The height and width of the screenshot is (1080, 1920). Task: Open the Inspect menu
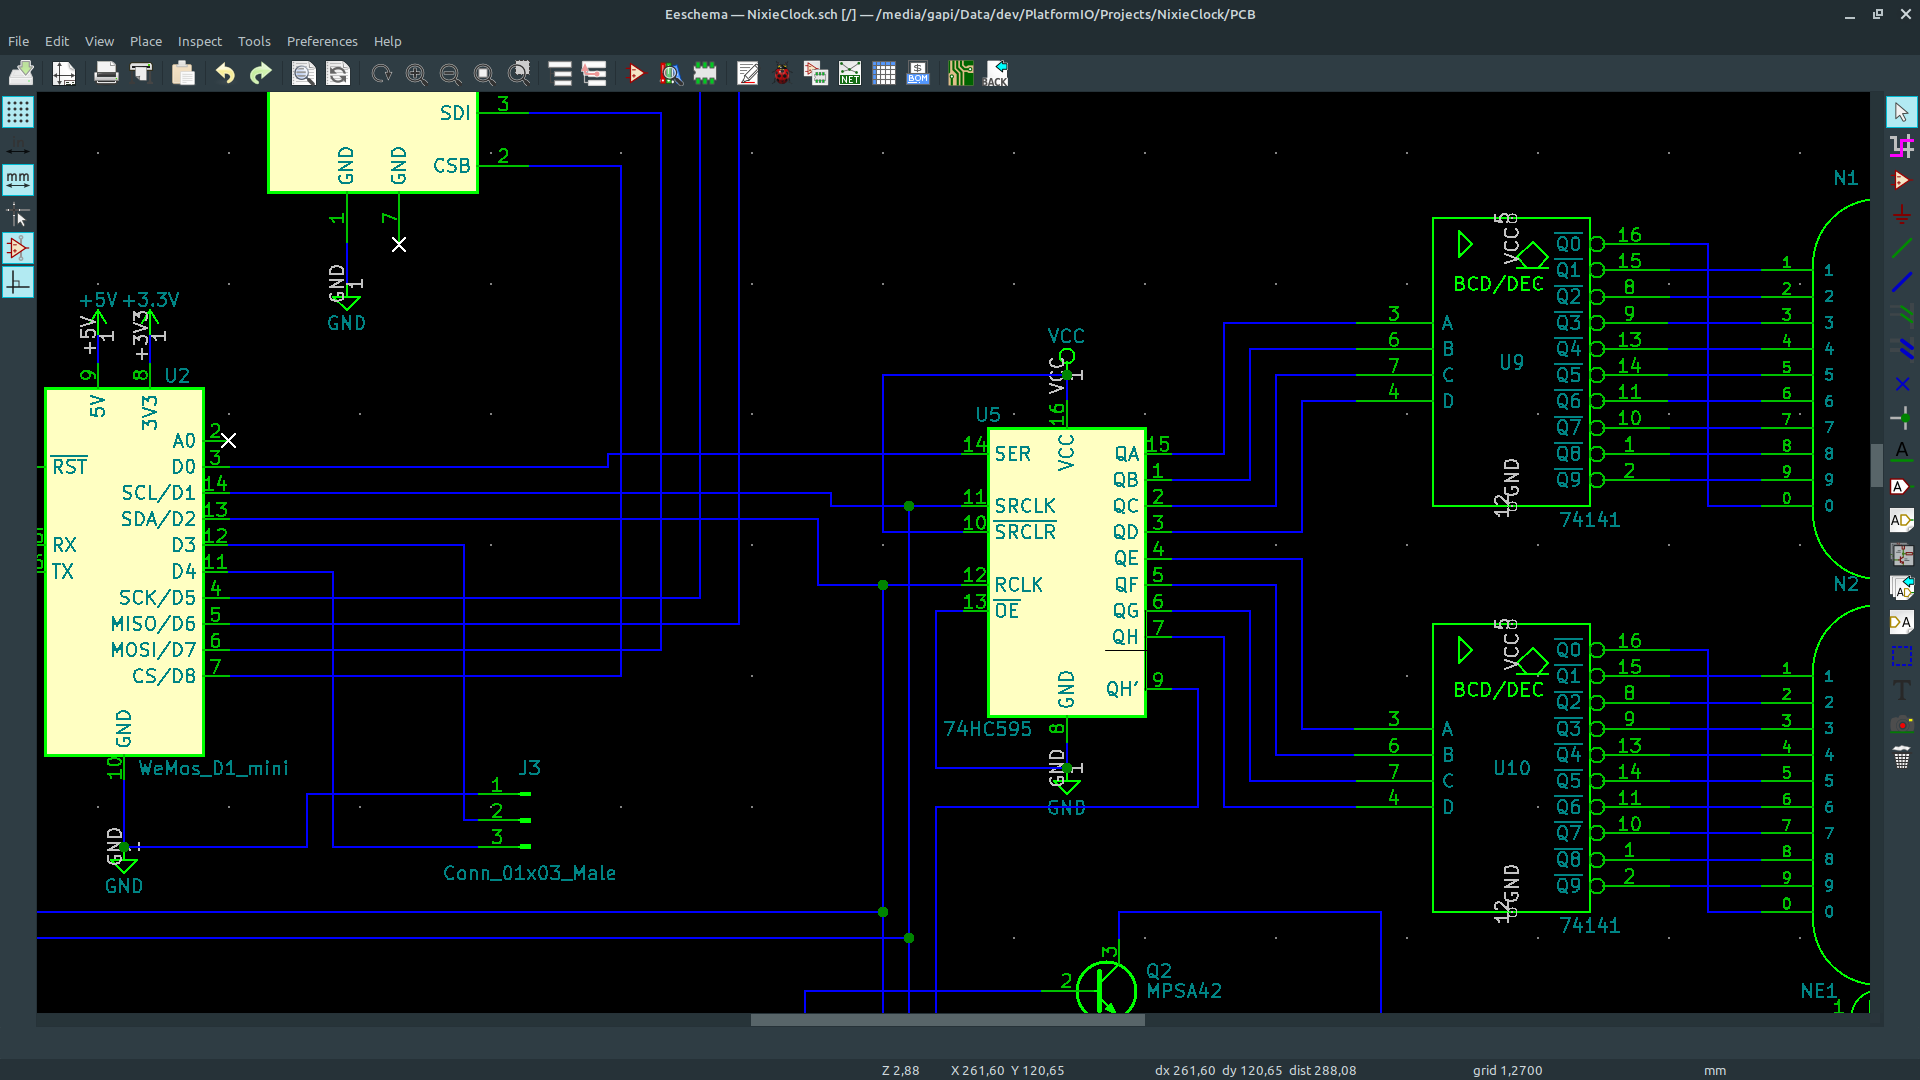tap(200, 41)
